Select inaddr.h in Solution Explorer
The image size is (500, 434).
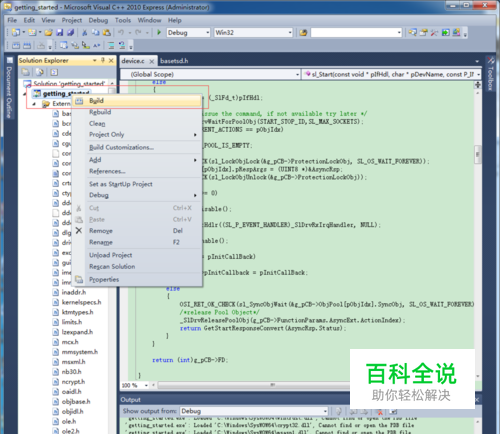pyautogui.click(x=74, y=292)
